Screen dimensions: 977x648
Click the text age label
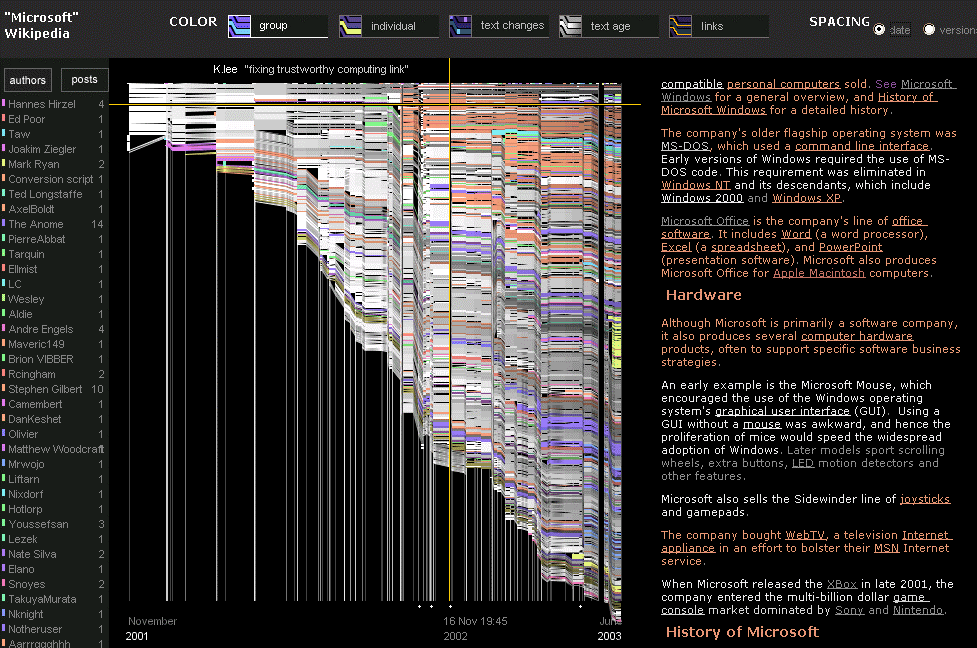click(611, 26)
